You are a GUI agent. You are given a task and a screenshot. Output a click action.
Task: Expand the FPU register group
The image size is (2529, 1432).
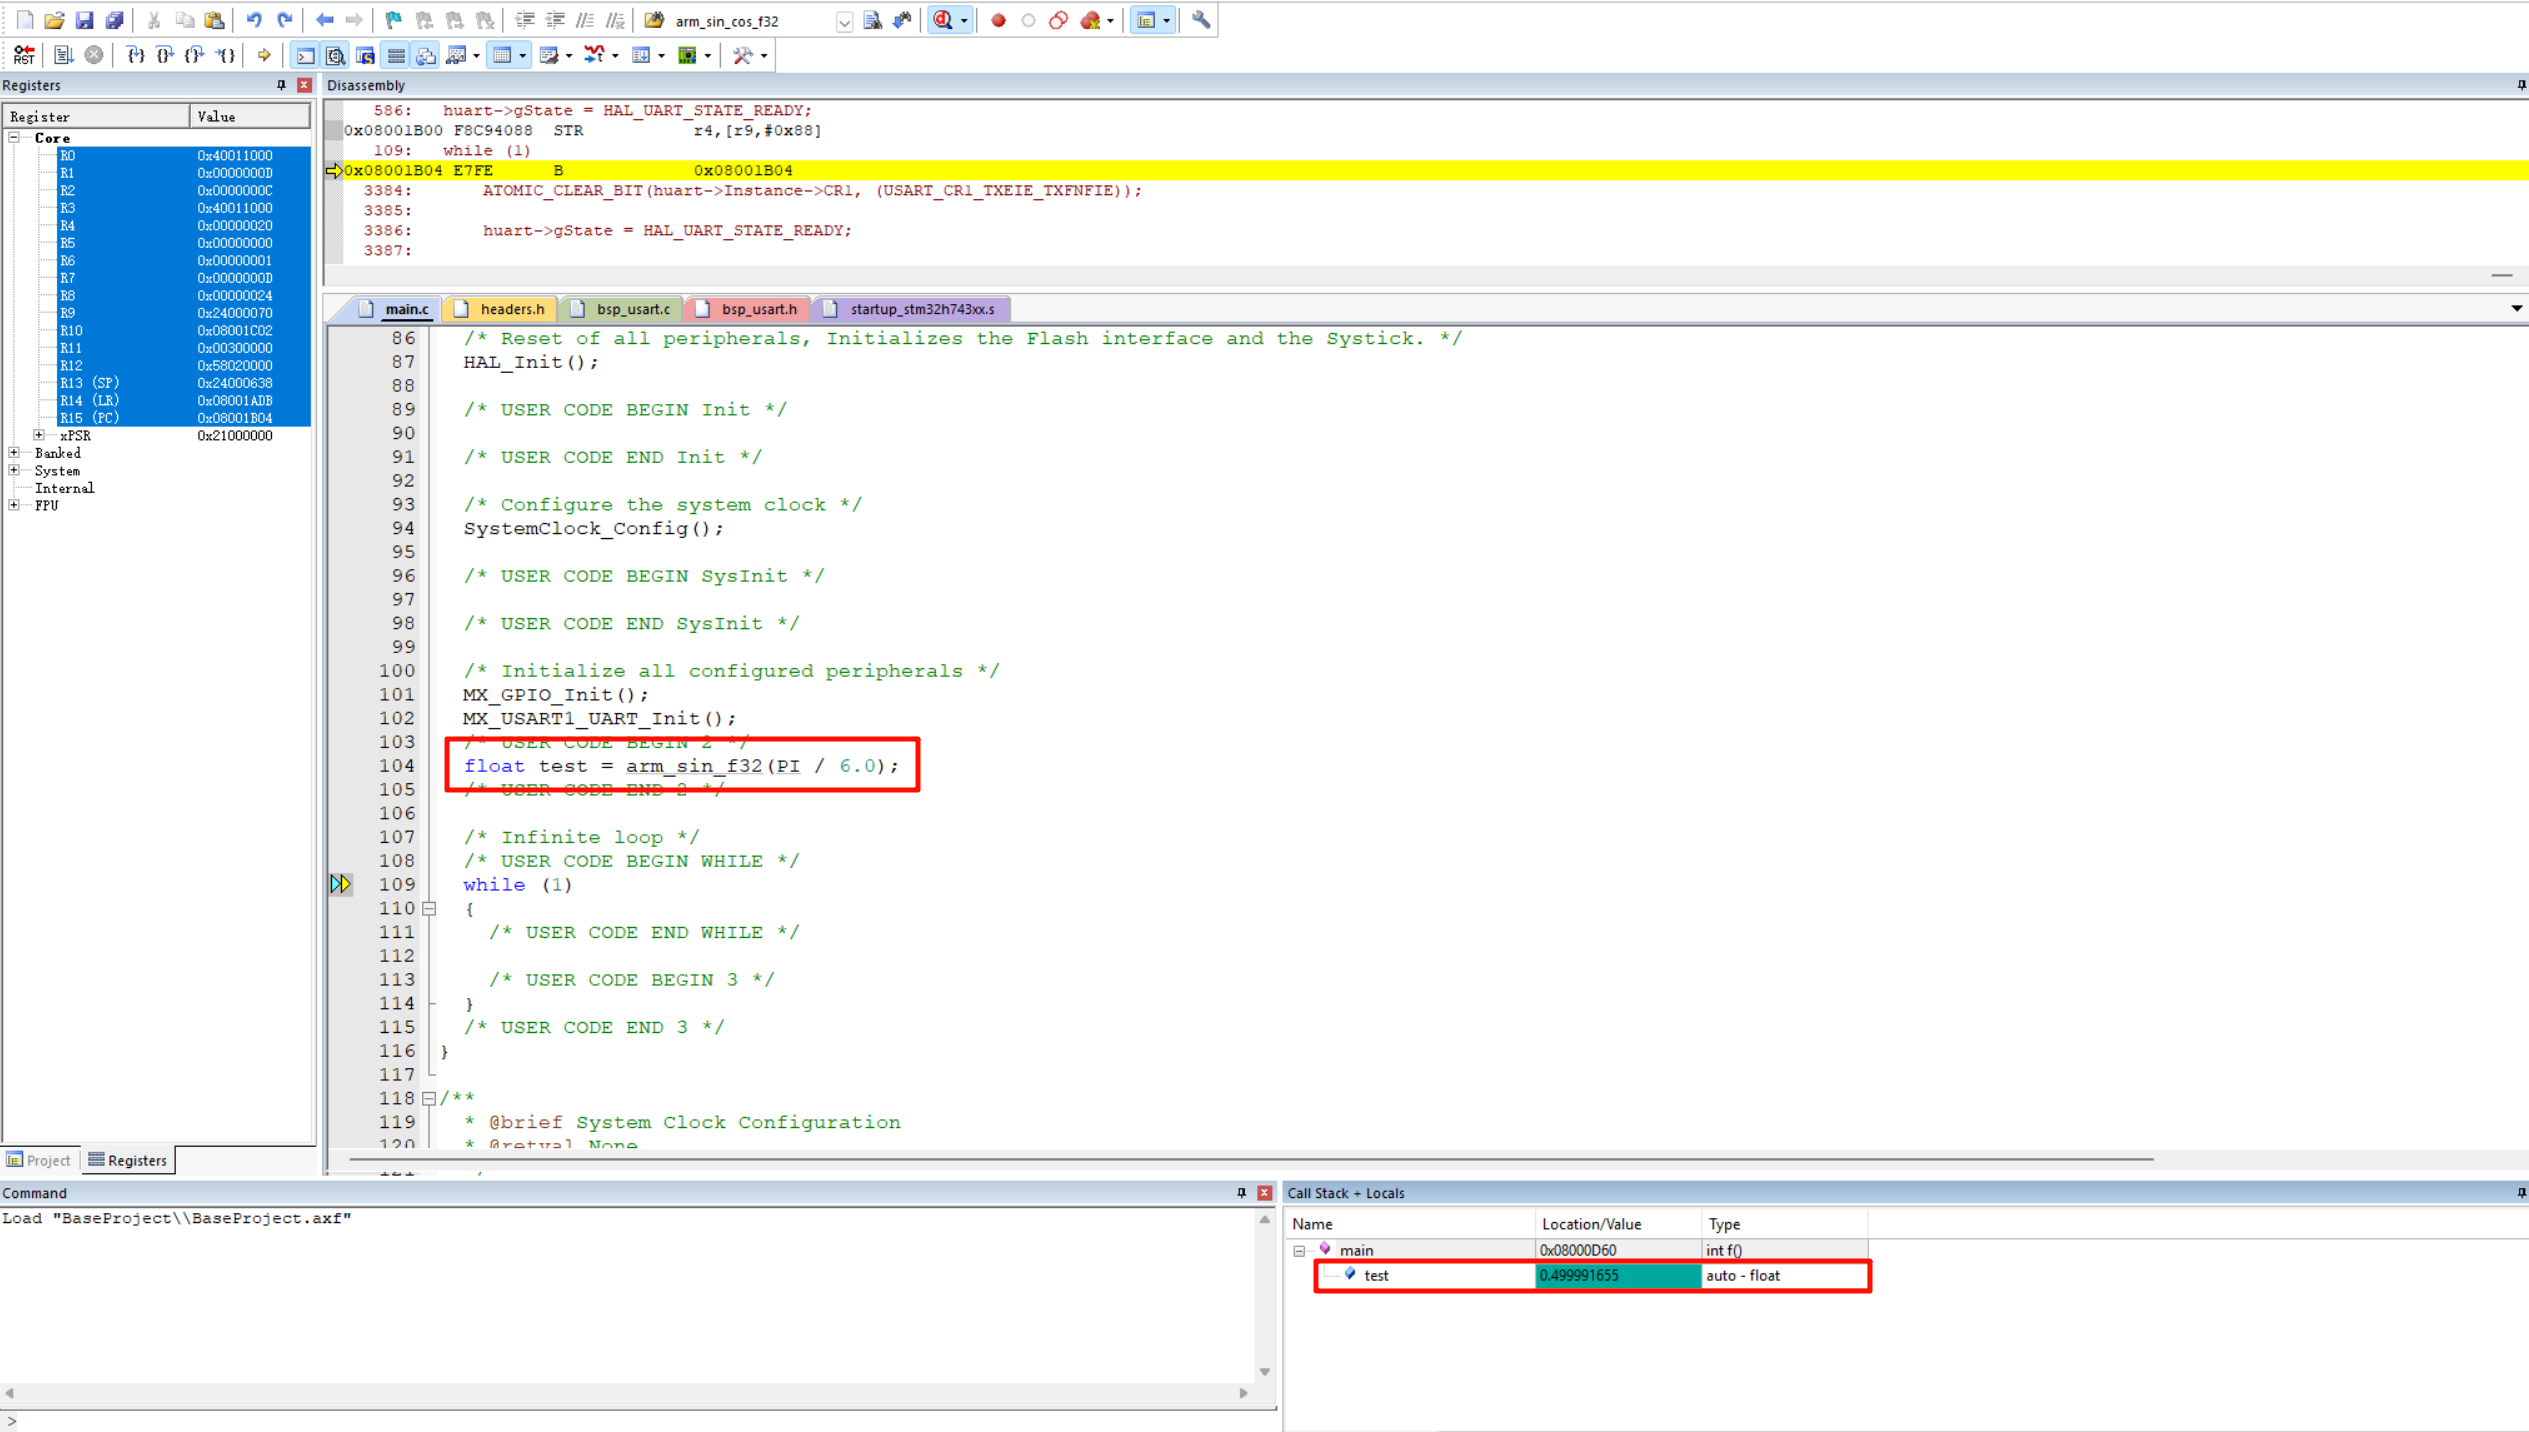pyautogui.click(x=14, y=505)
